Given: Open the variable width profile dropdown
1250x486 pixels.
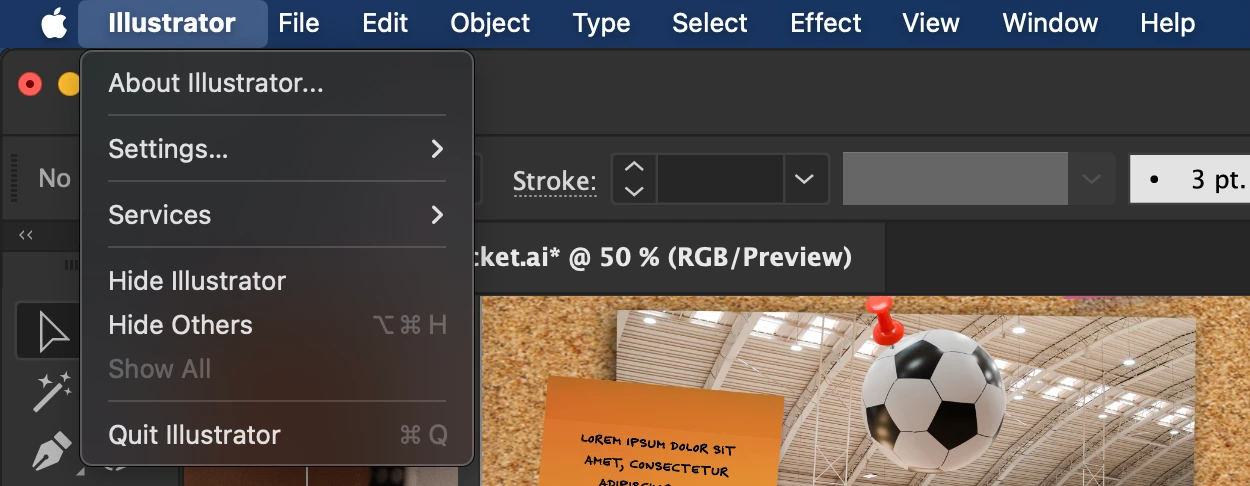Looking at the screenshot, I should click(x=1092, y=179).
